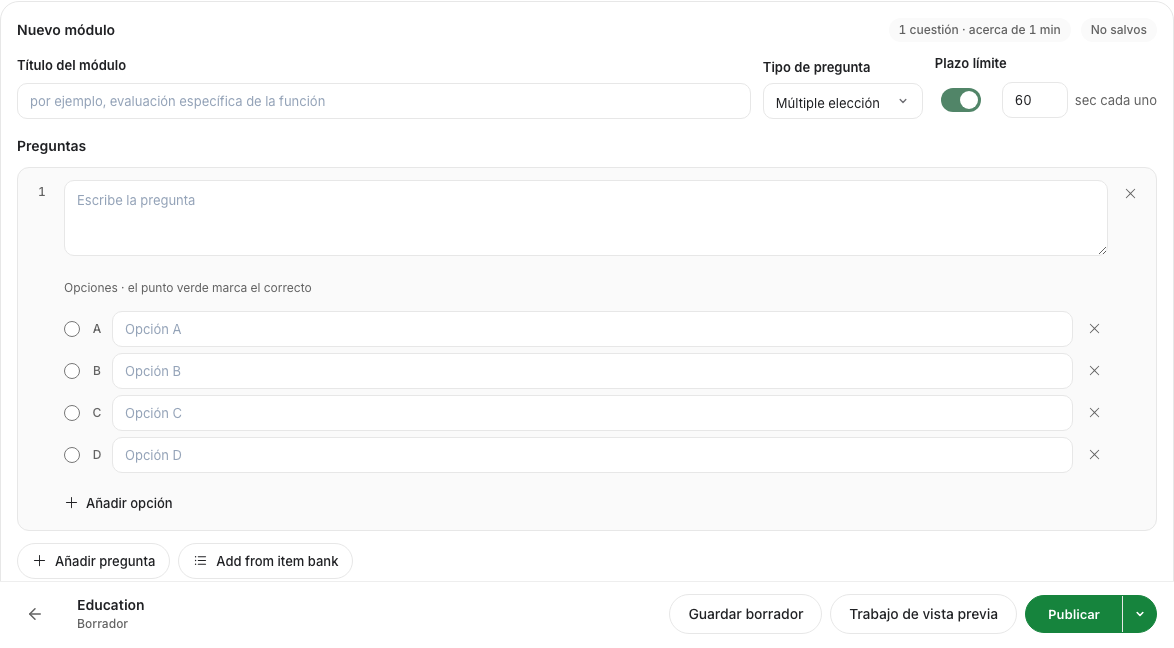This screenshot has height=648, width=1174.
Task: Click the Borrador status under Education
Action: (x=103, y=624)
